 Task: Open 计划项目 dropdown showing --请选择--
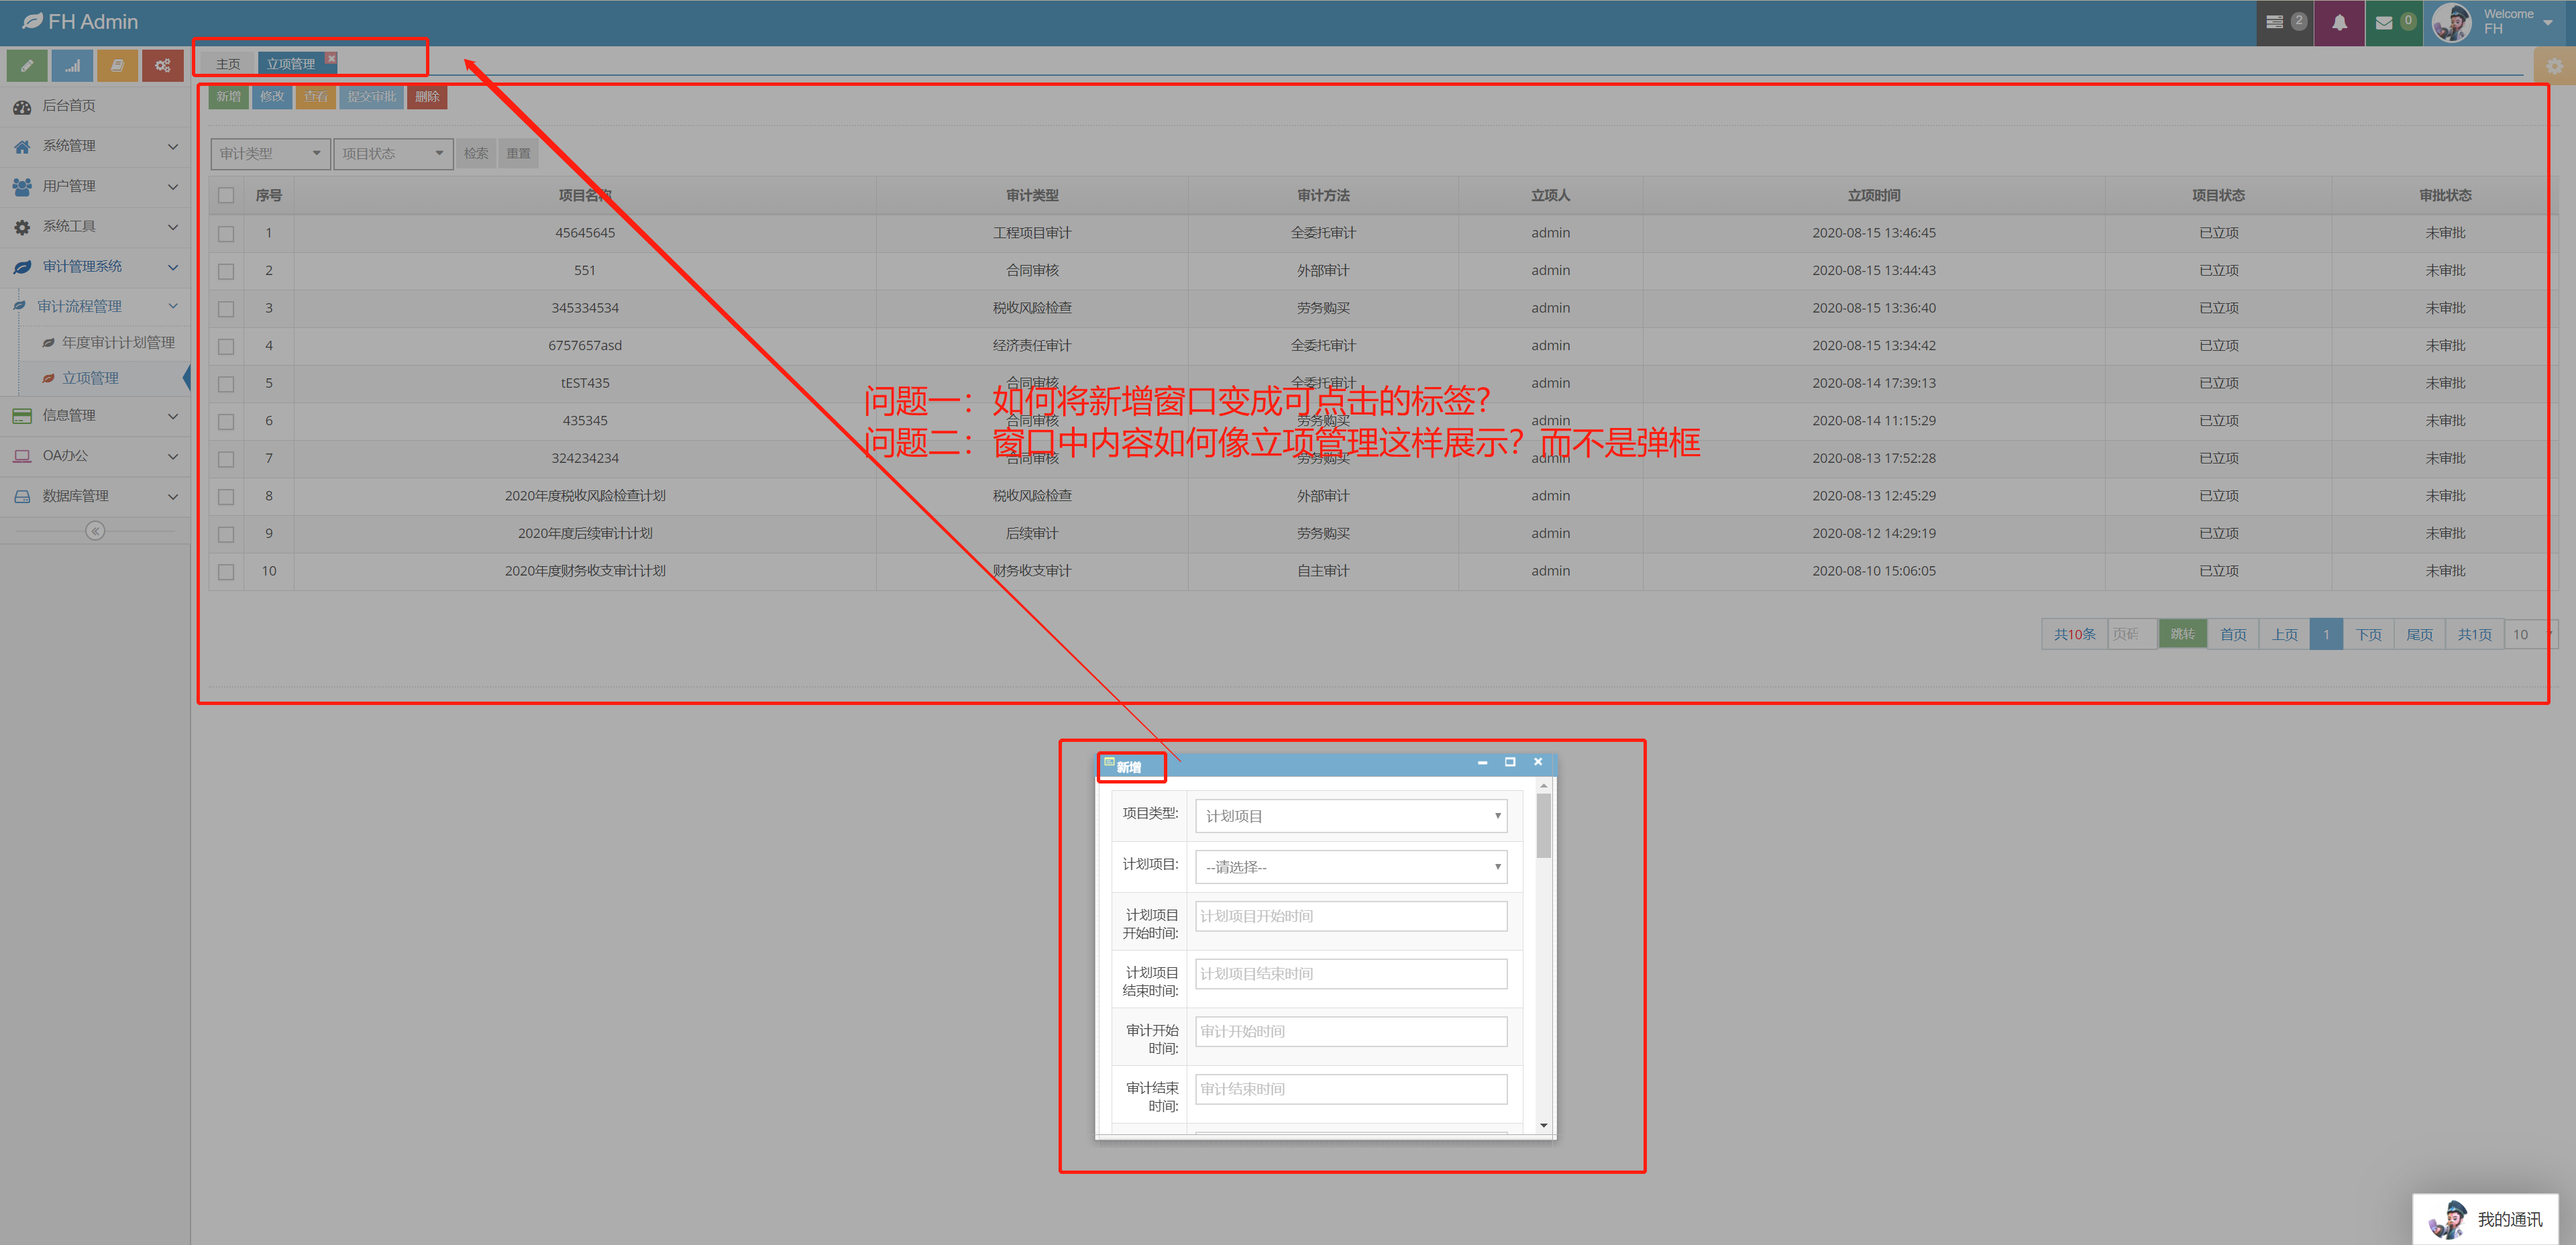[1351, 867]
